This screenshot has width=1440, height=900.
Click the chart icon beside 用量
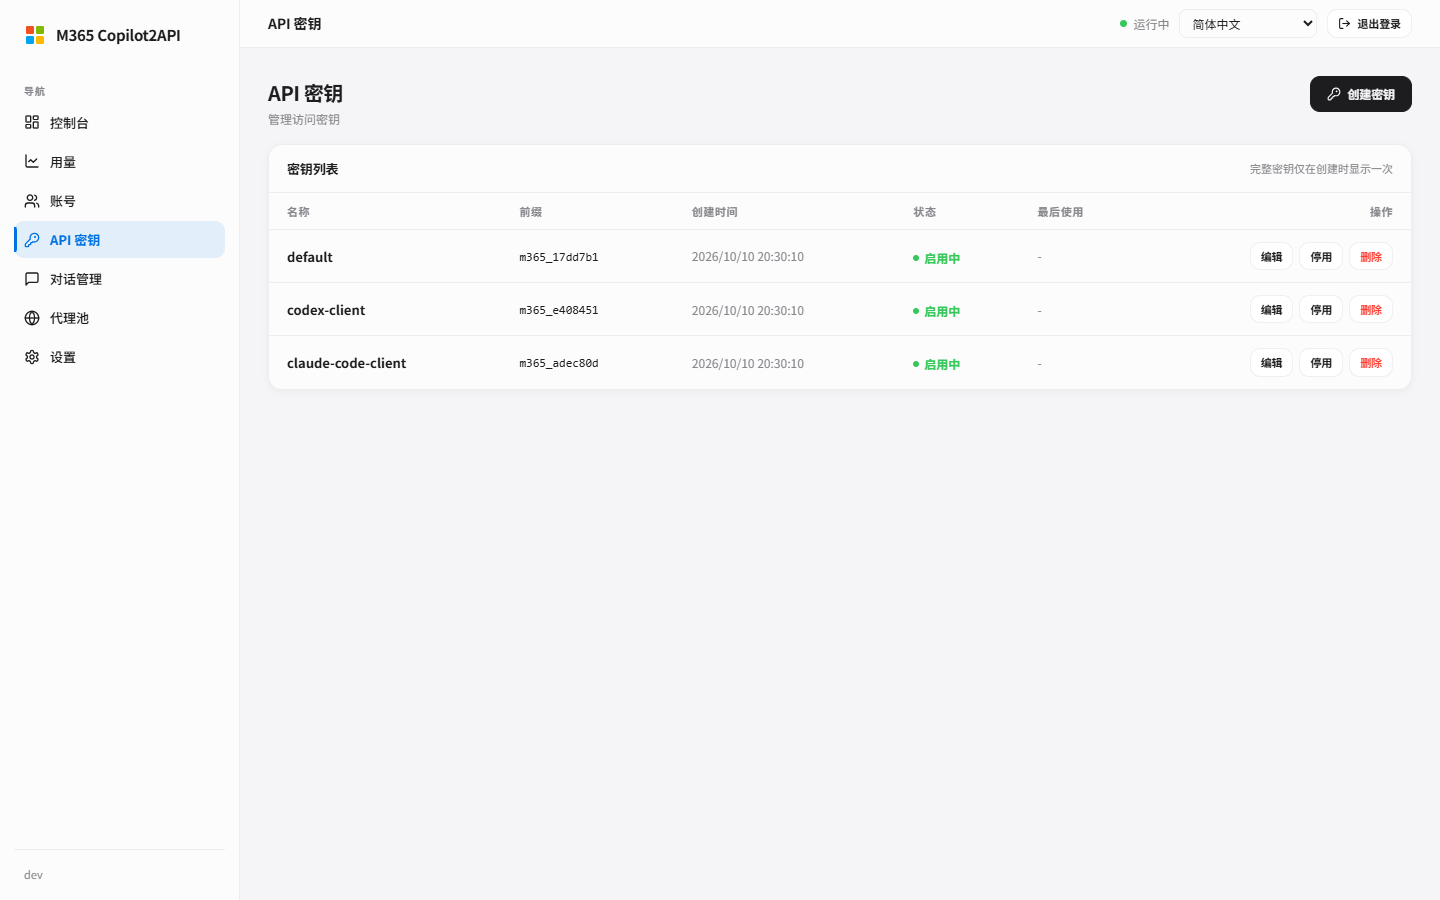[32, 161]
